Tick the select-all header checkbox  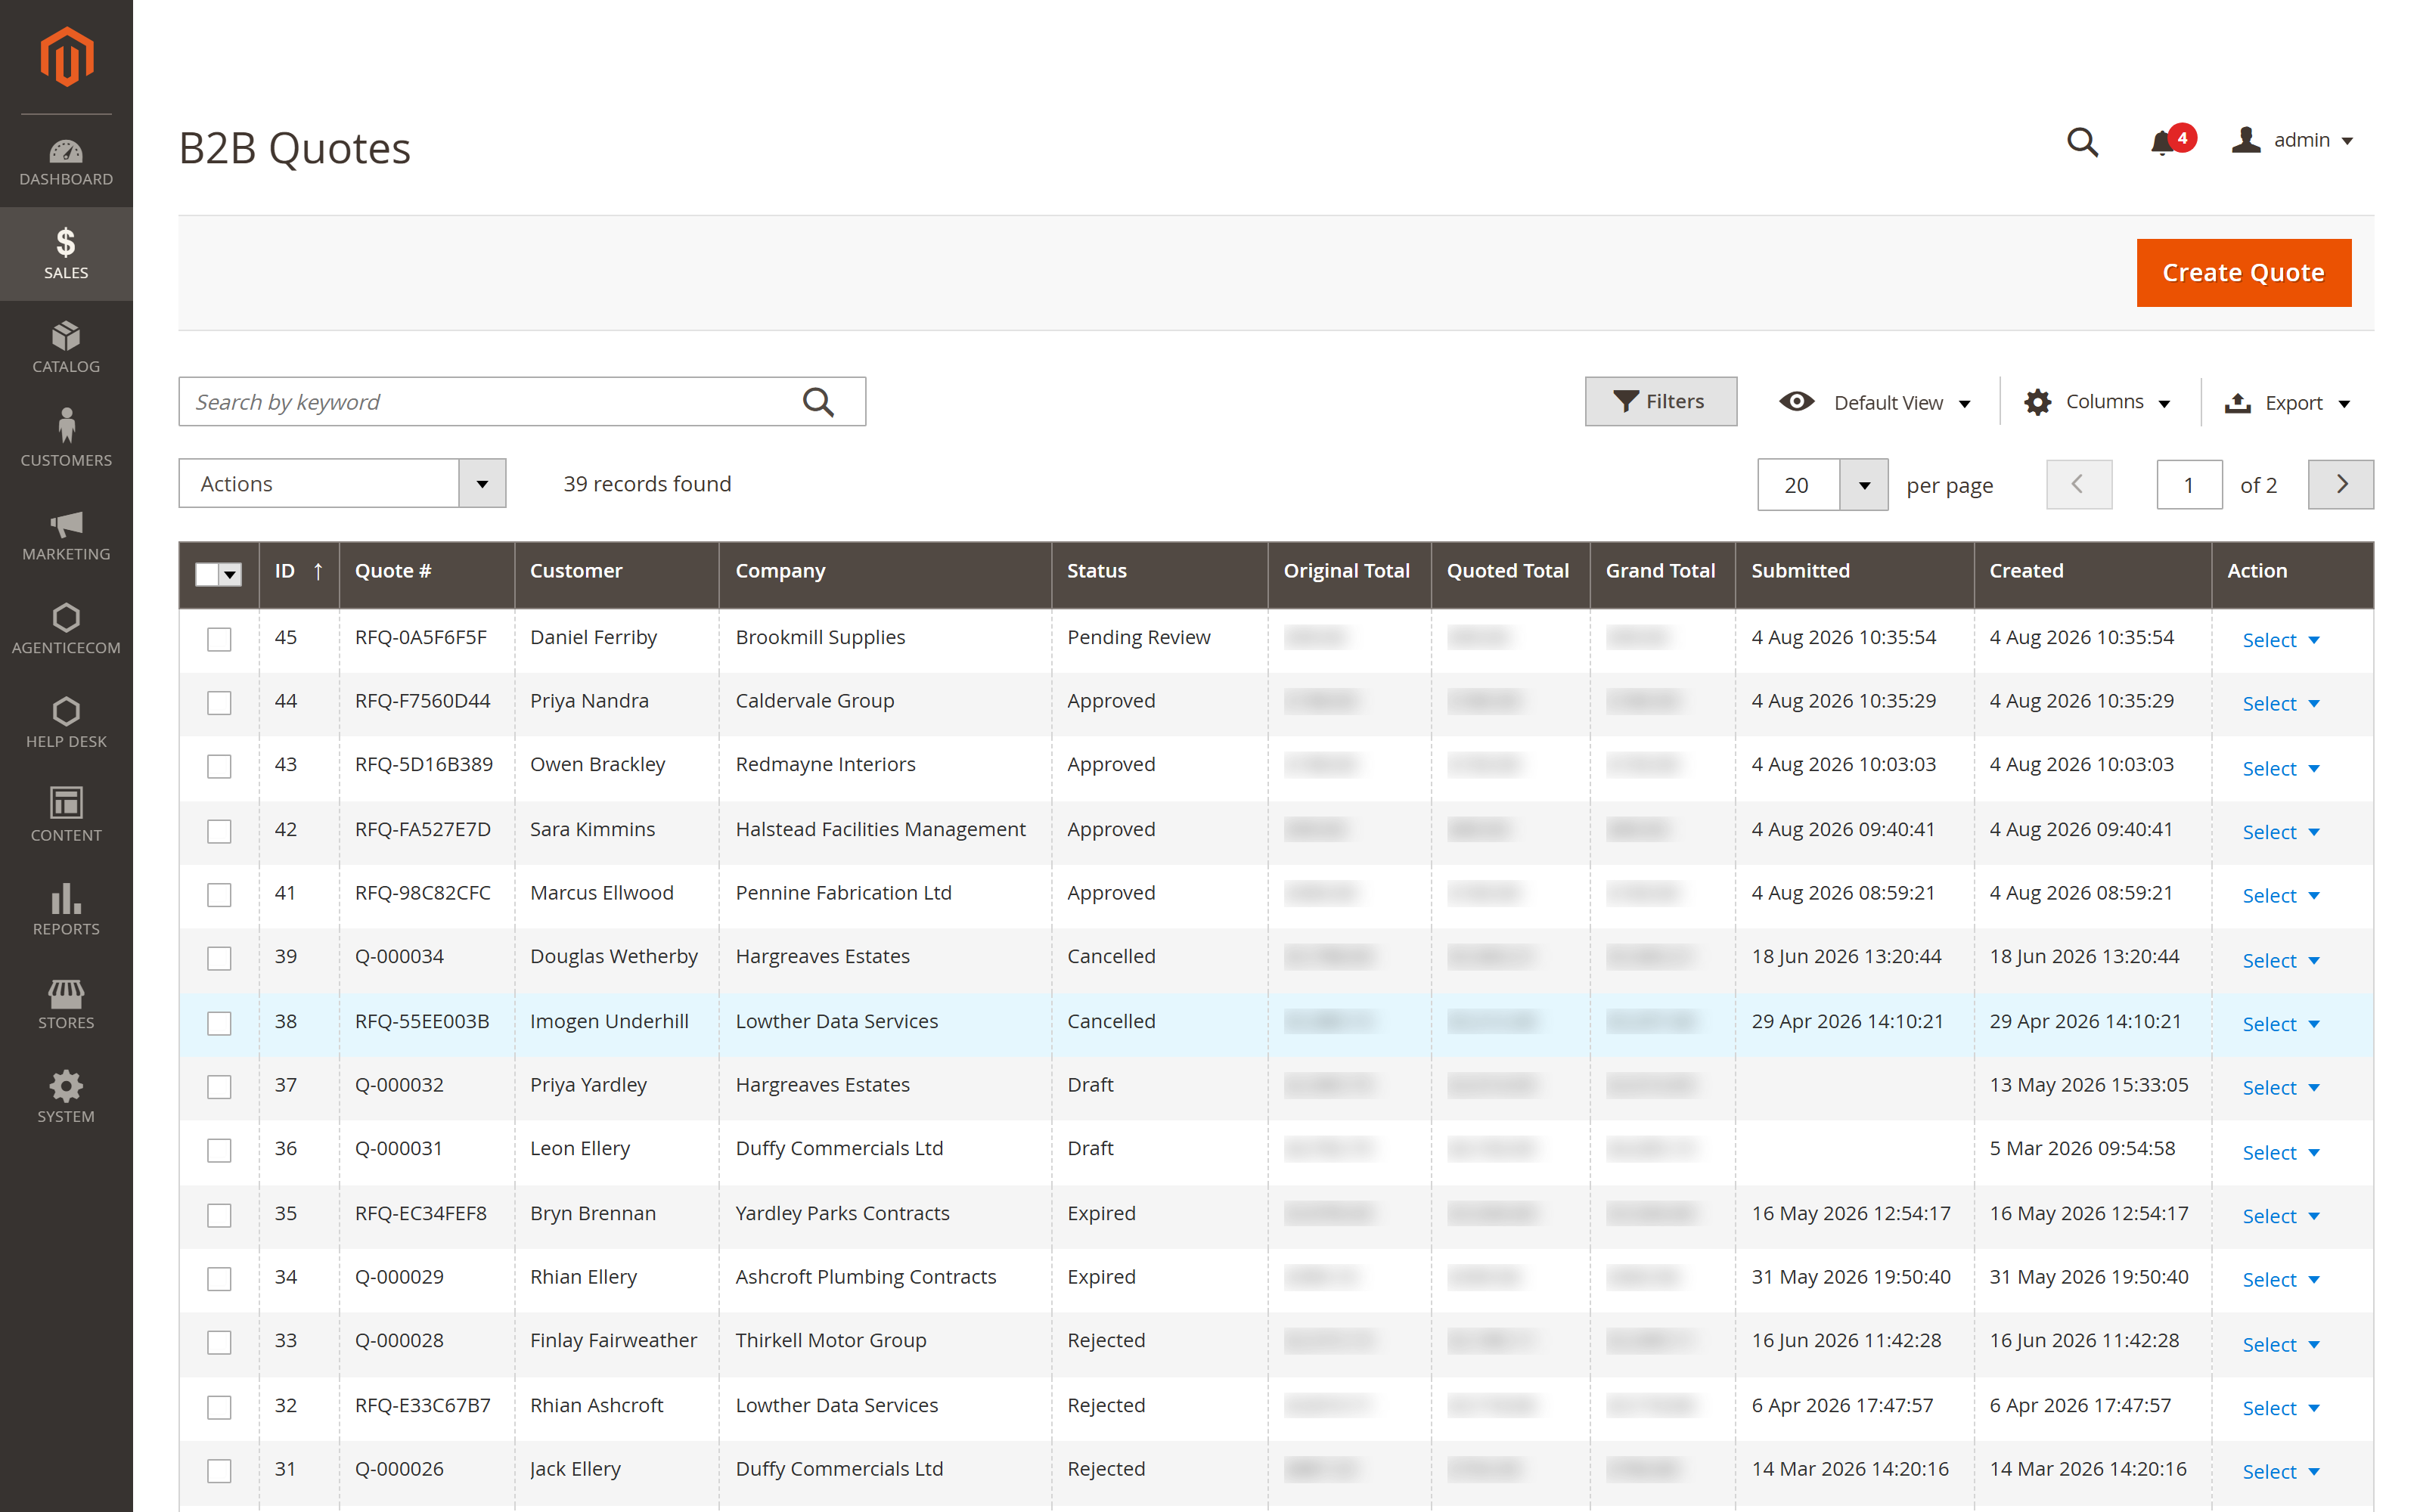[x=207, y=574]
